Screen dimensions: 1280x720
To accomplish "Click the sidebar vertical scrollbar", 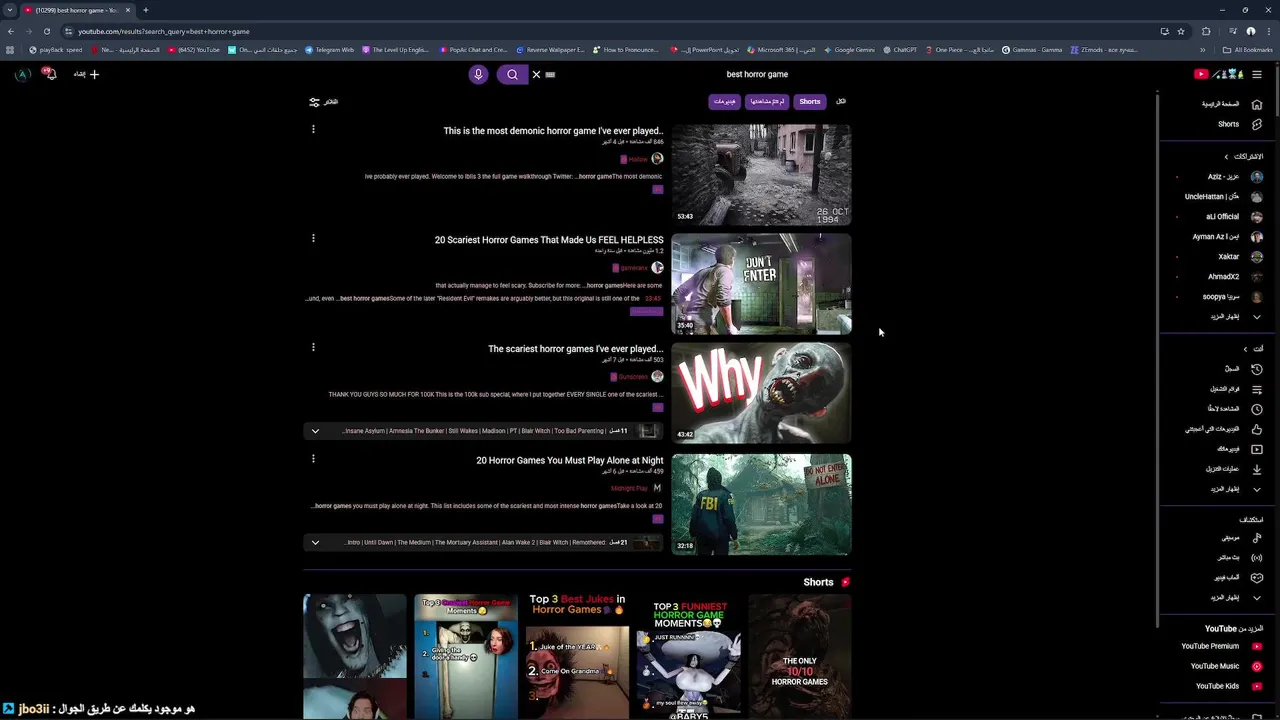I will point(1158,360).
